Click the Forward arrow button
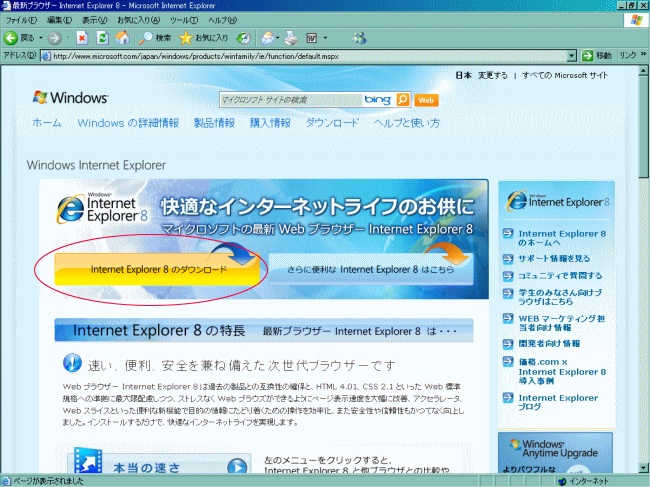This screenshot has height=487, width=650. 54,38
